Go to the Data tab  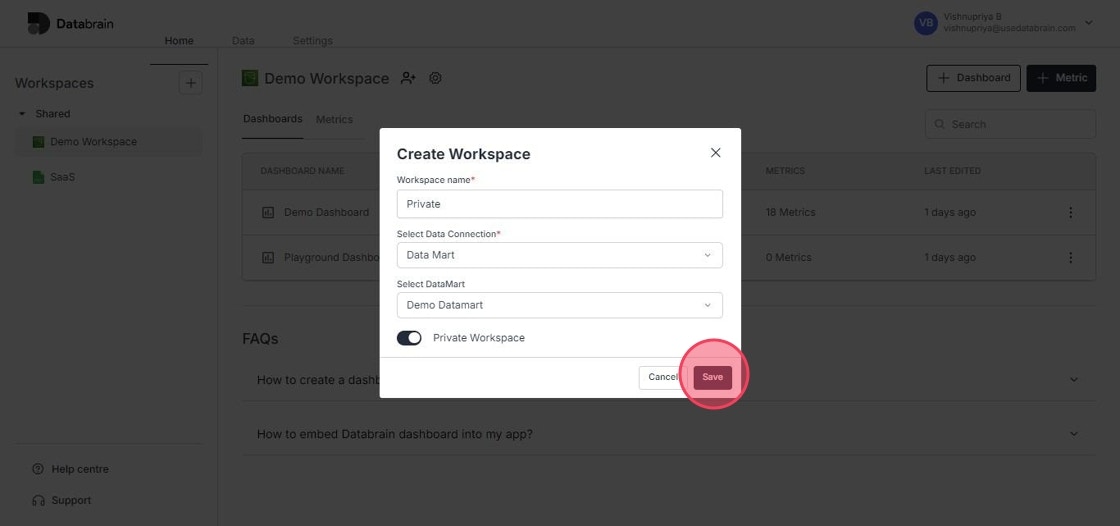(243, 41)
